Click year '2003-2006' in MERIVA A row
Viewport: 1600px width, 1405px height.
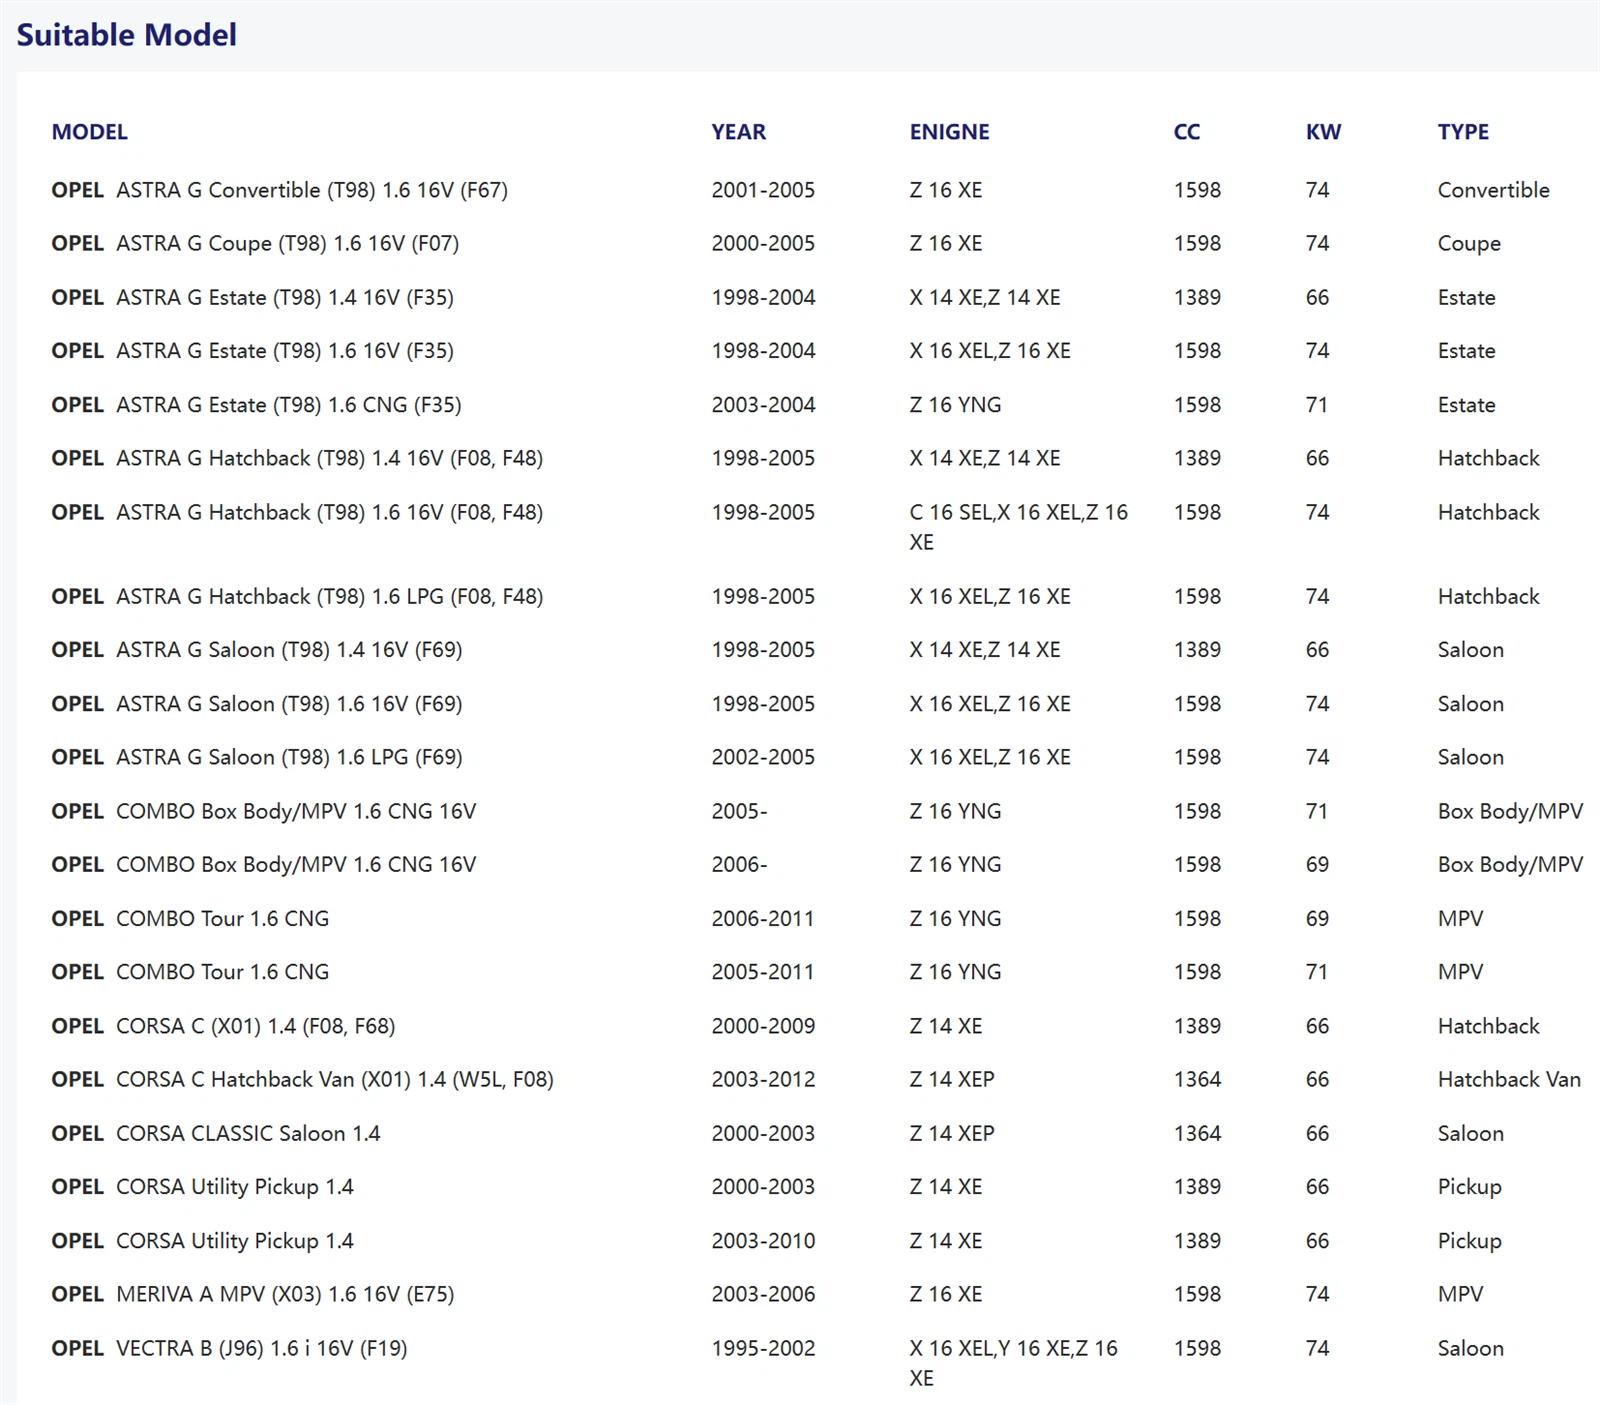click(x=763, y=1294)
